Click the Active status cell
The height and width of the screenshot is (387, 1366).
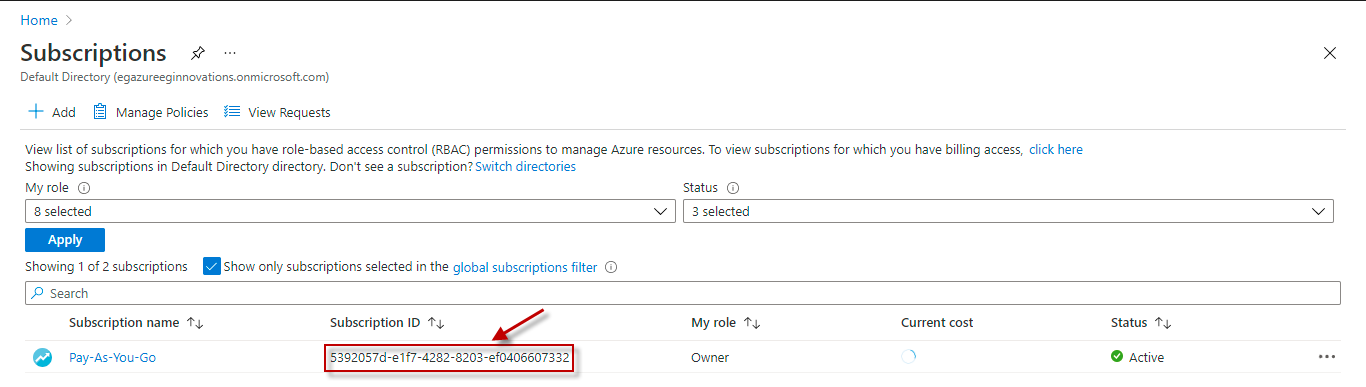1137,357
